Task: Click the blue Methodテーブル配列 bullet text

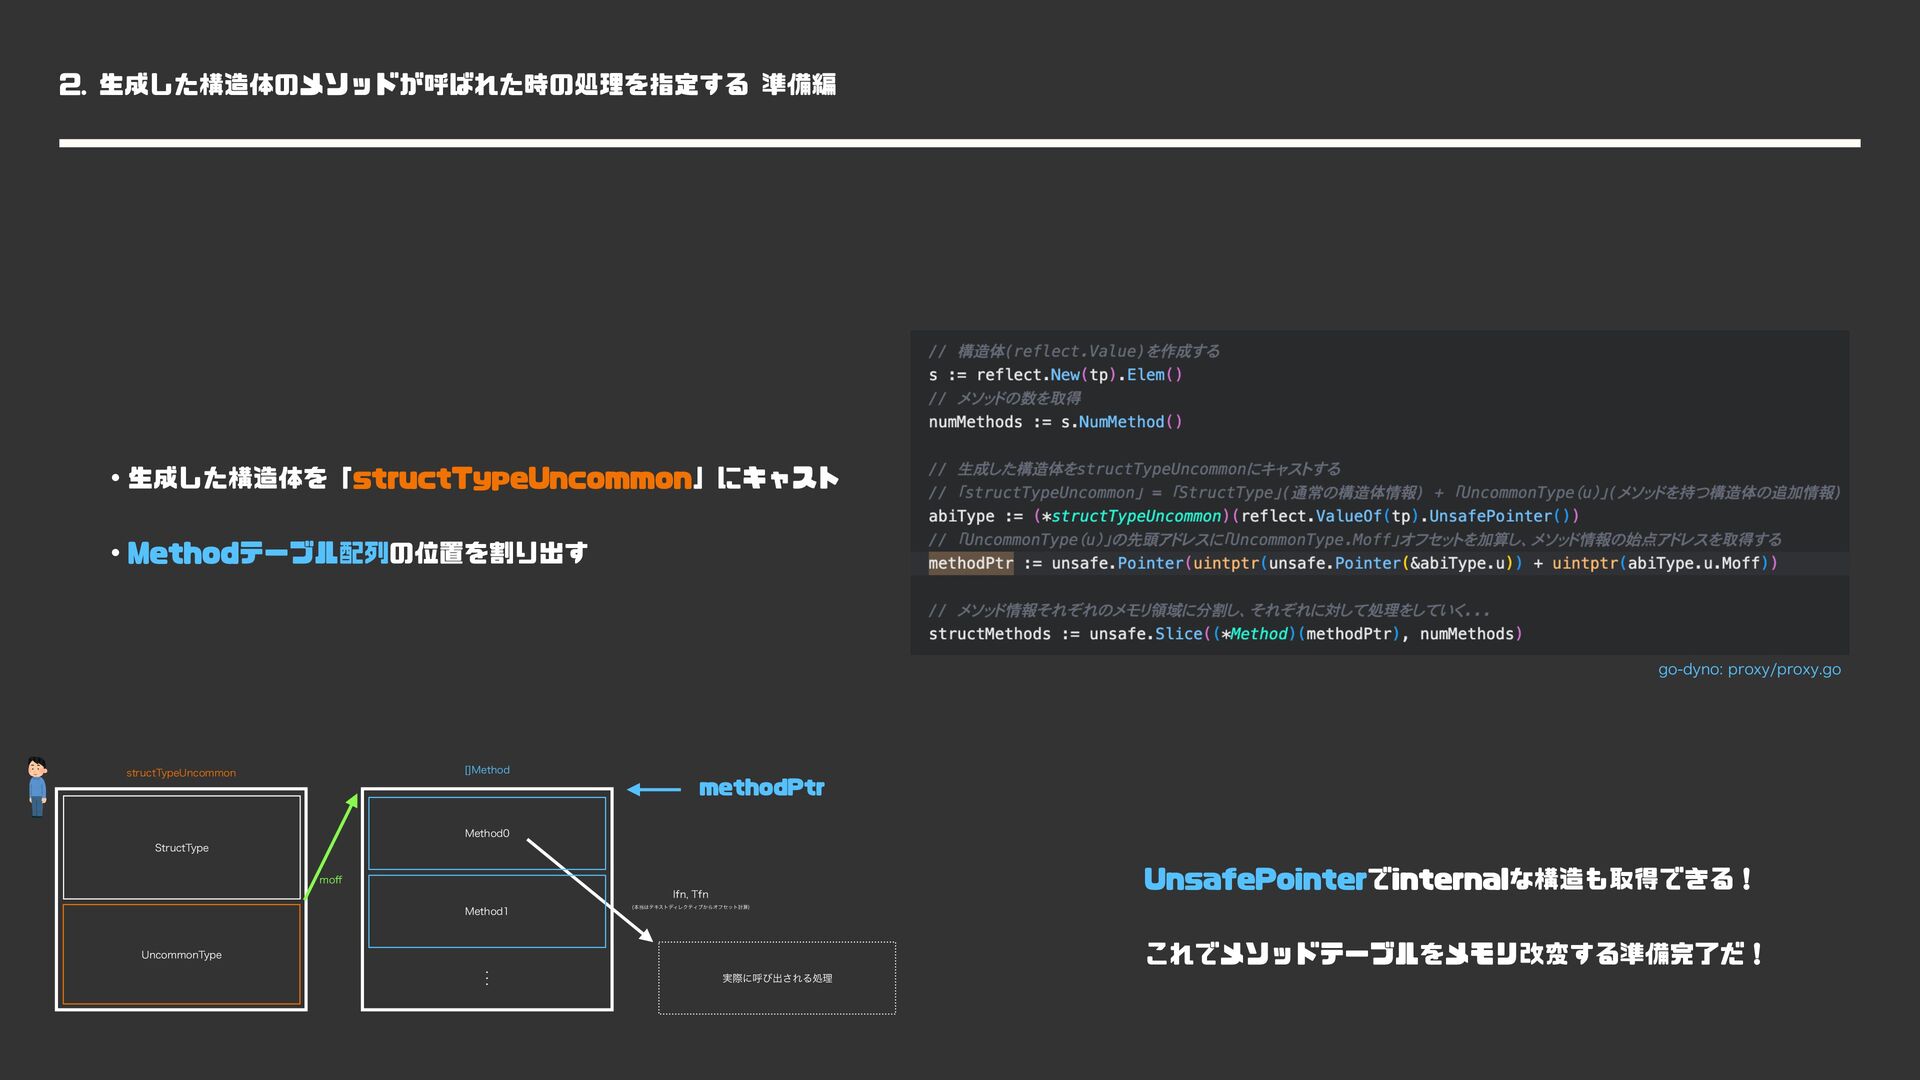Action: pos(257,553)
